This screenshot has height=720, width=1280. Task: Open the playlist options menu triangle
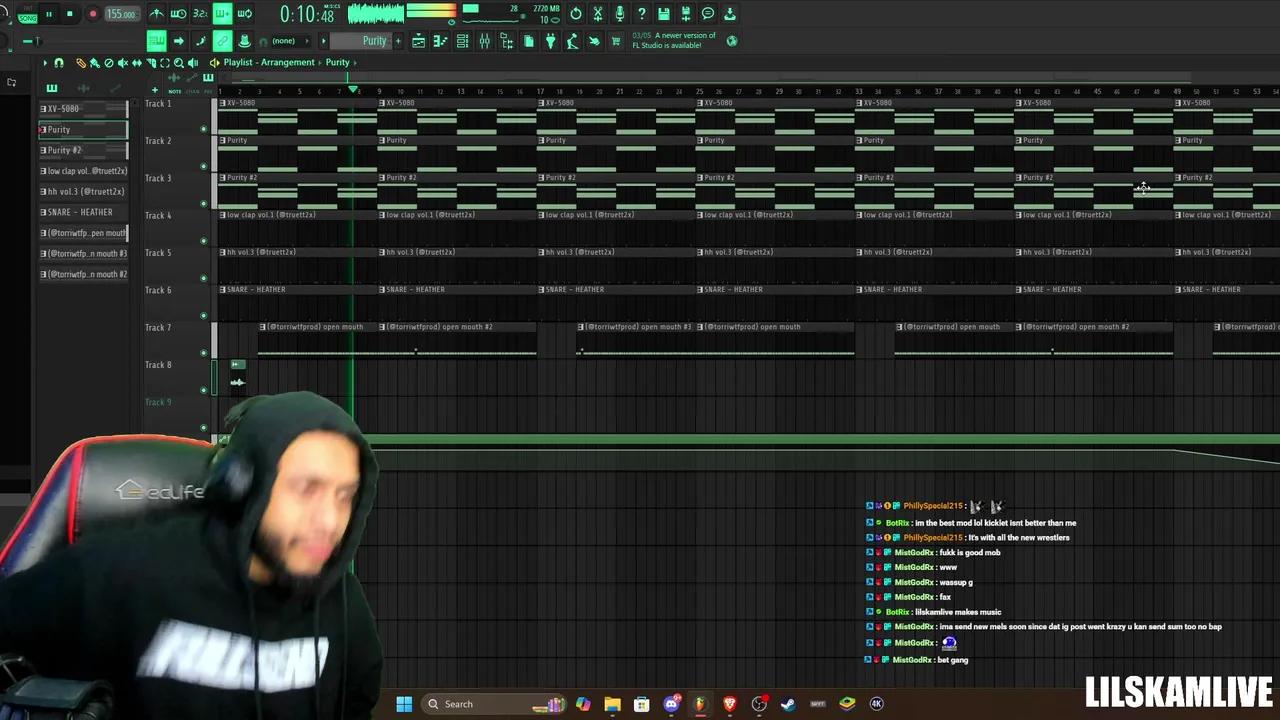(45, 62)
